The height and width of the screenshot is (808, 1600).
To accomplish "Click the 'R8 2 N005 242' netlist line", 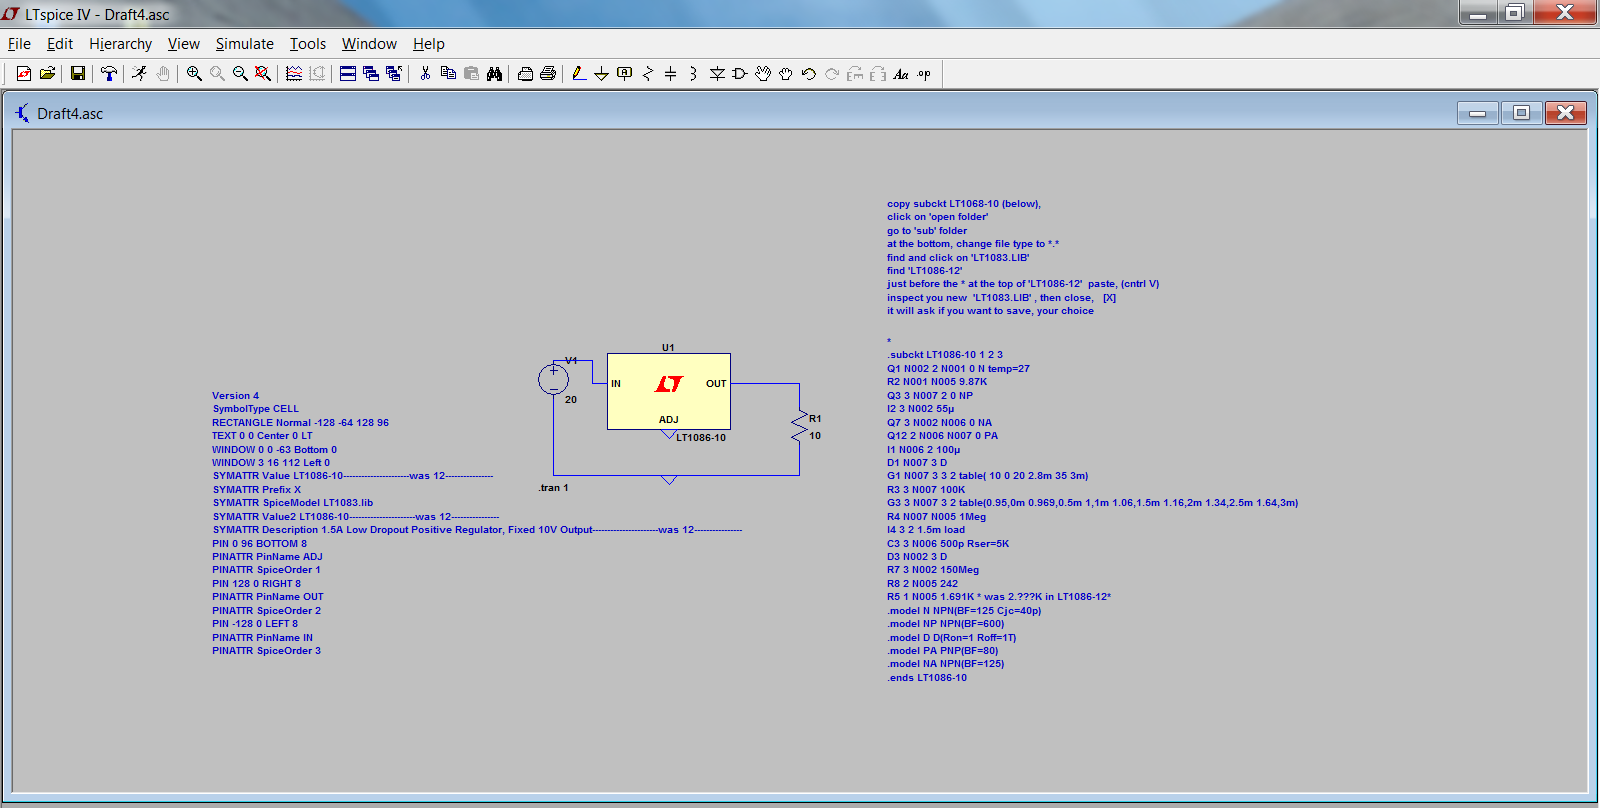I will (x=922, y=584).
